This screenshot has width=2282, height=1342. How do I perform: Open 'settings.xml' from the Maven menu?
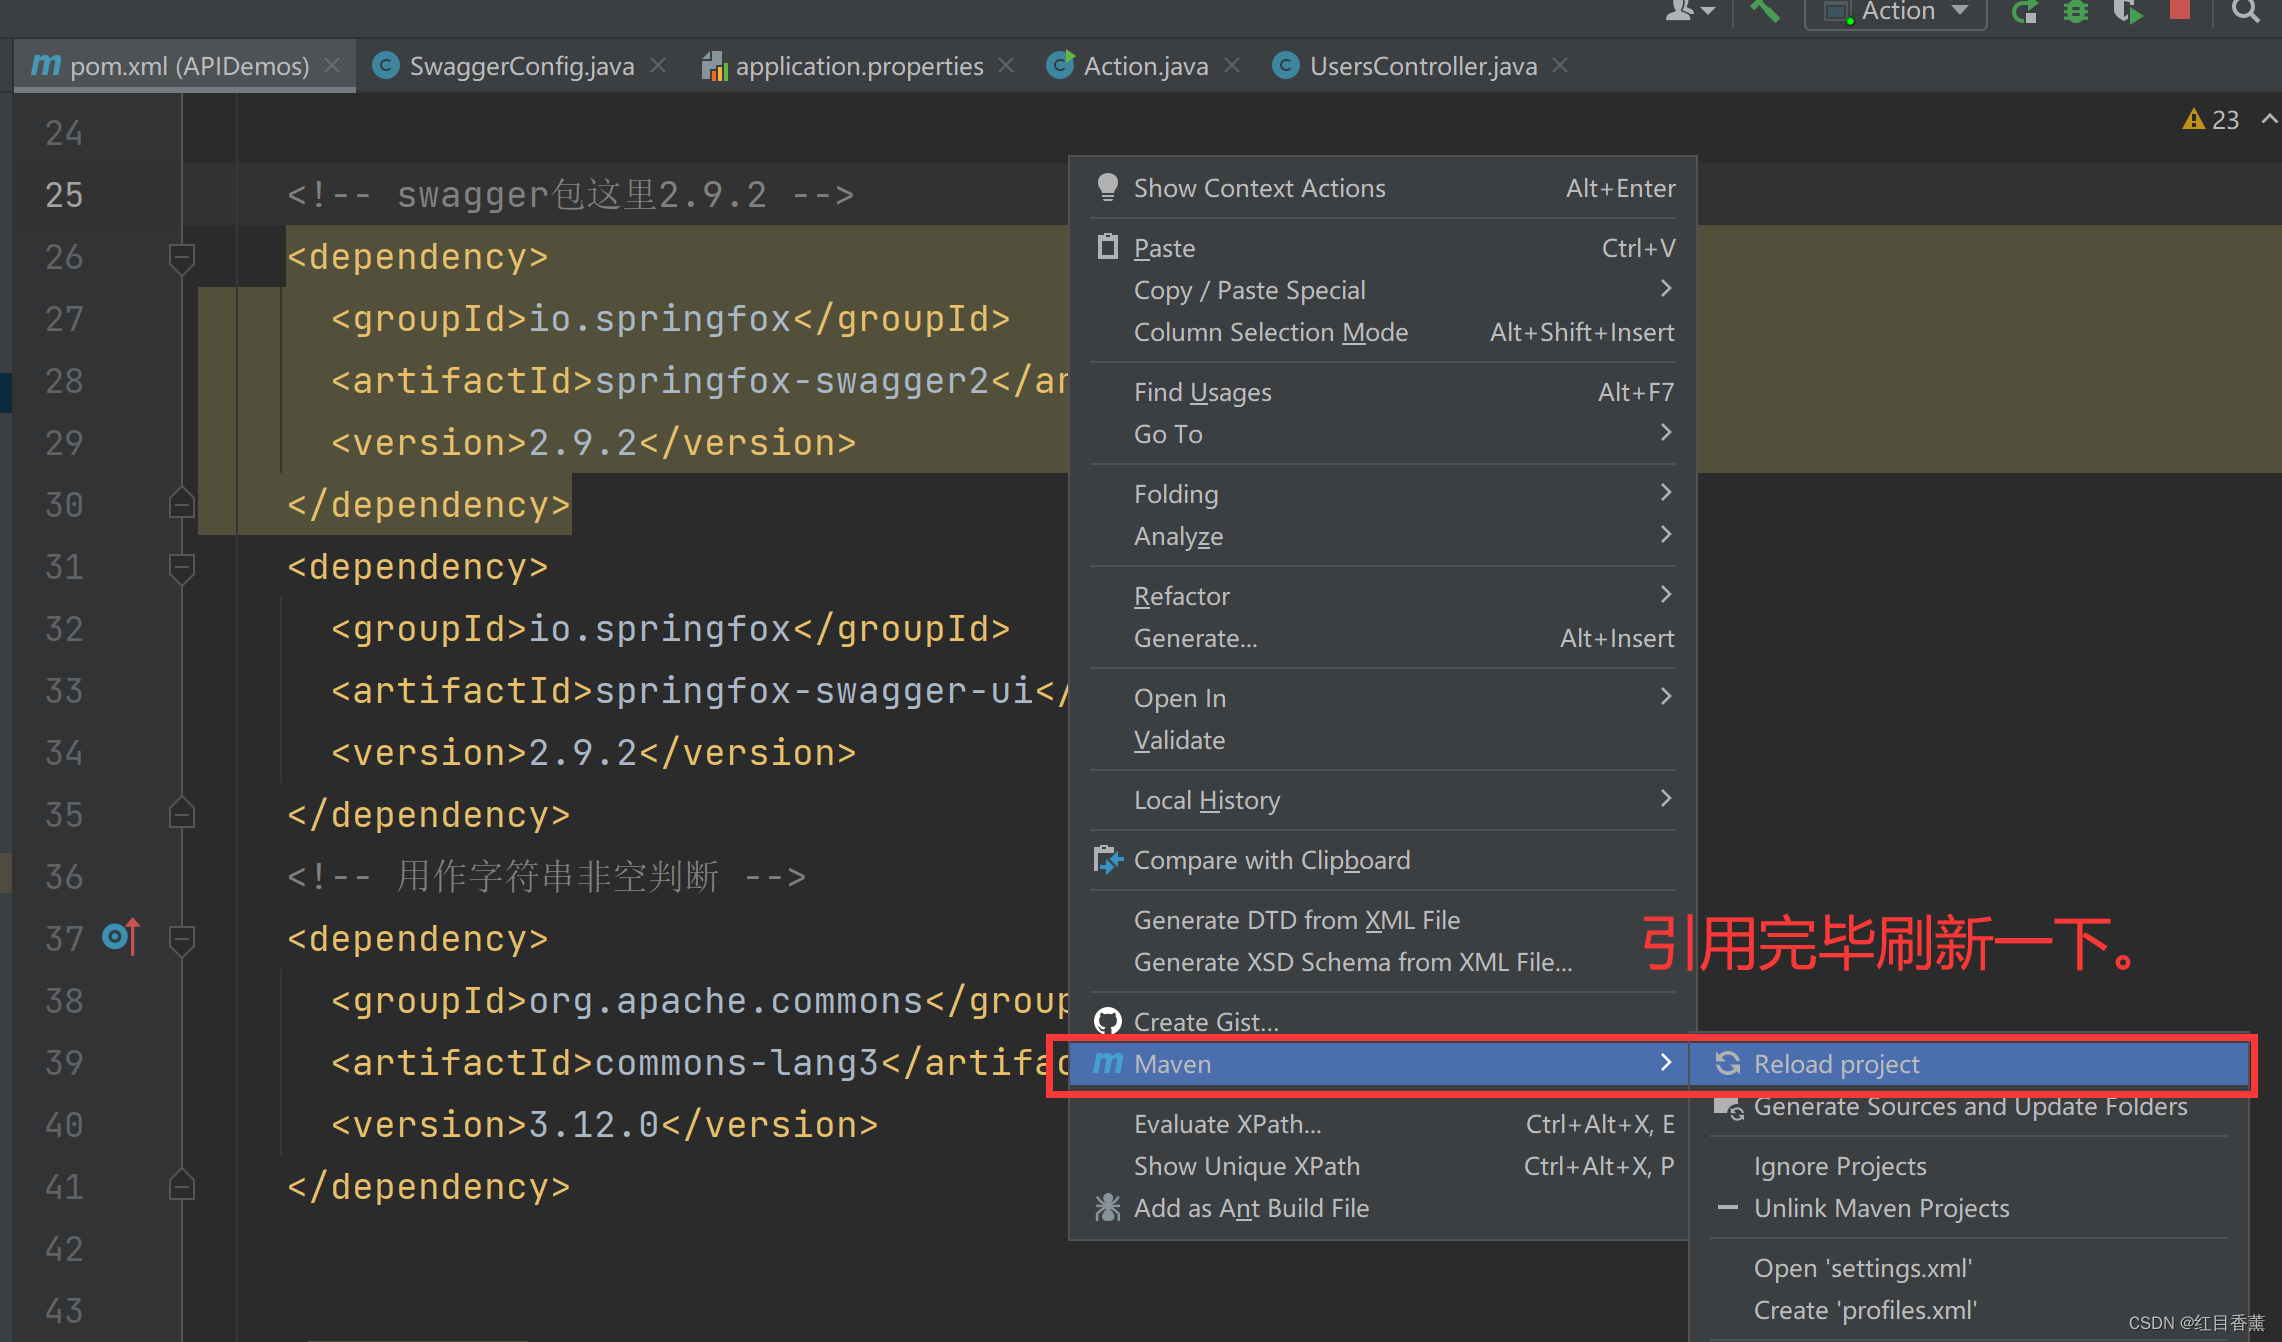click(x=1863, y=1267)
